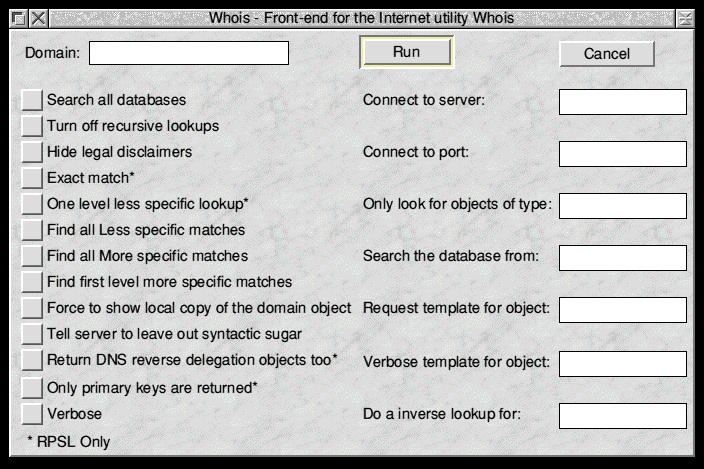
Task: Select the Connect to port field
Action: [623, 154]
